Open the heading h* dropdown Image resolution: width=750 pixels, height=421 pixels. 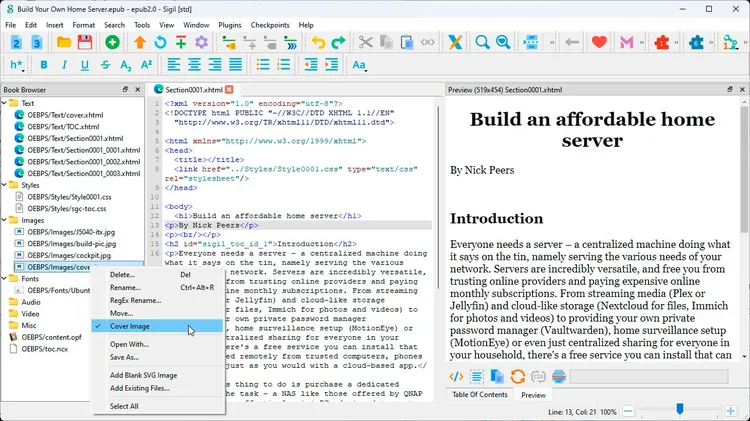tap(17, 65)
